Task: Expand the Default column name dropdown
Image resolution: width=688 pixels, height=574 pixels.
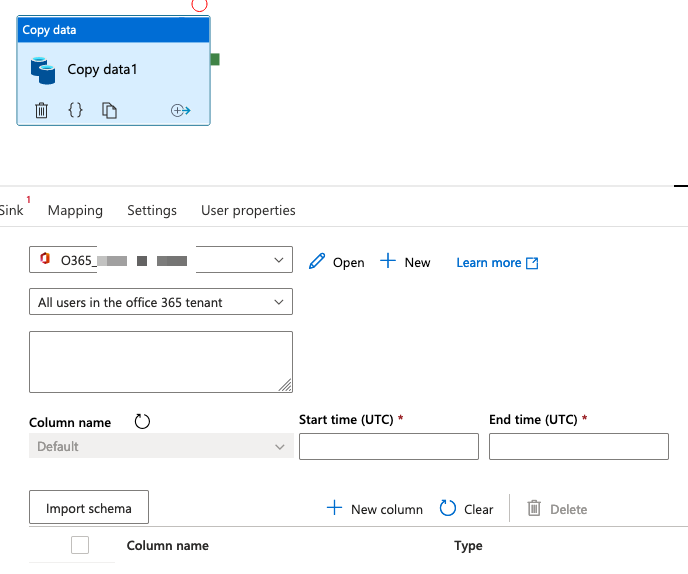Action: coord(161,446)
